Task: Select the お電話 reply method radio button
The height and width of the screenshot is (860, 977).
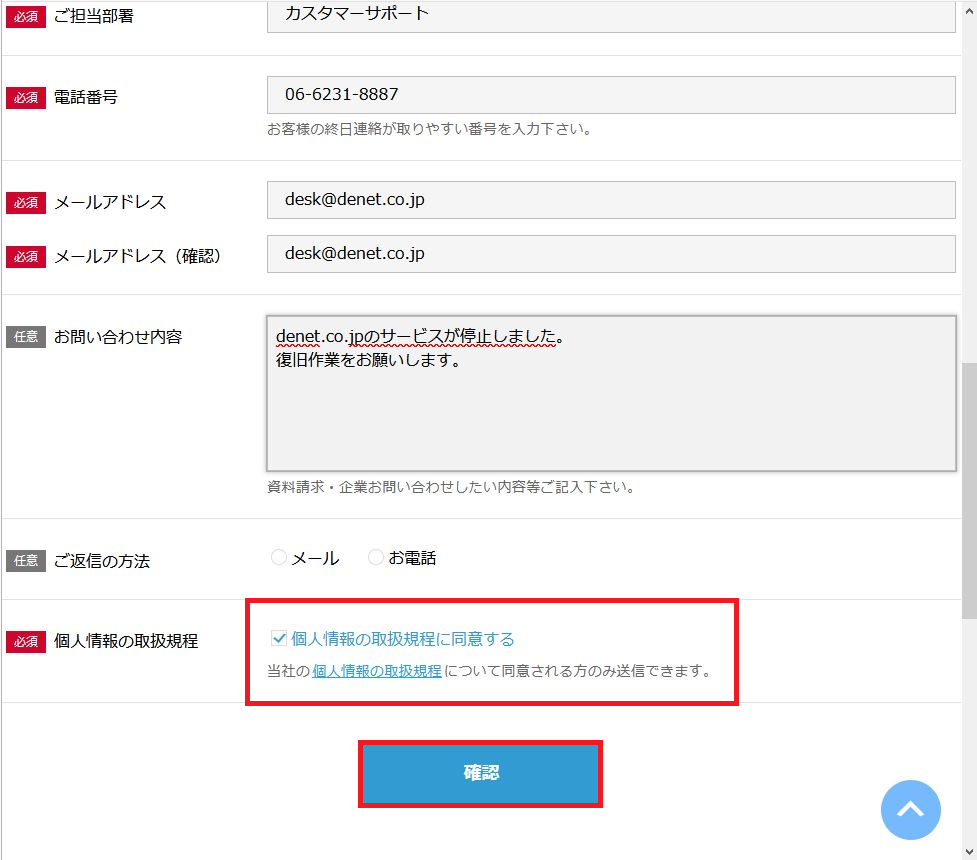Action: coord(376,557)
